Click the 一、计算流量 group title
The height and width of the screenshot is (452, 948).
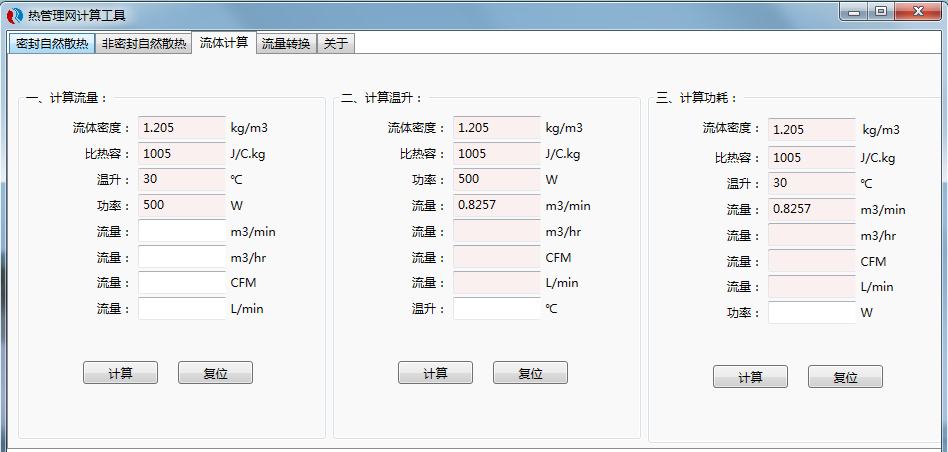click(67, 97)
